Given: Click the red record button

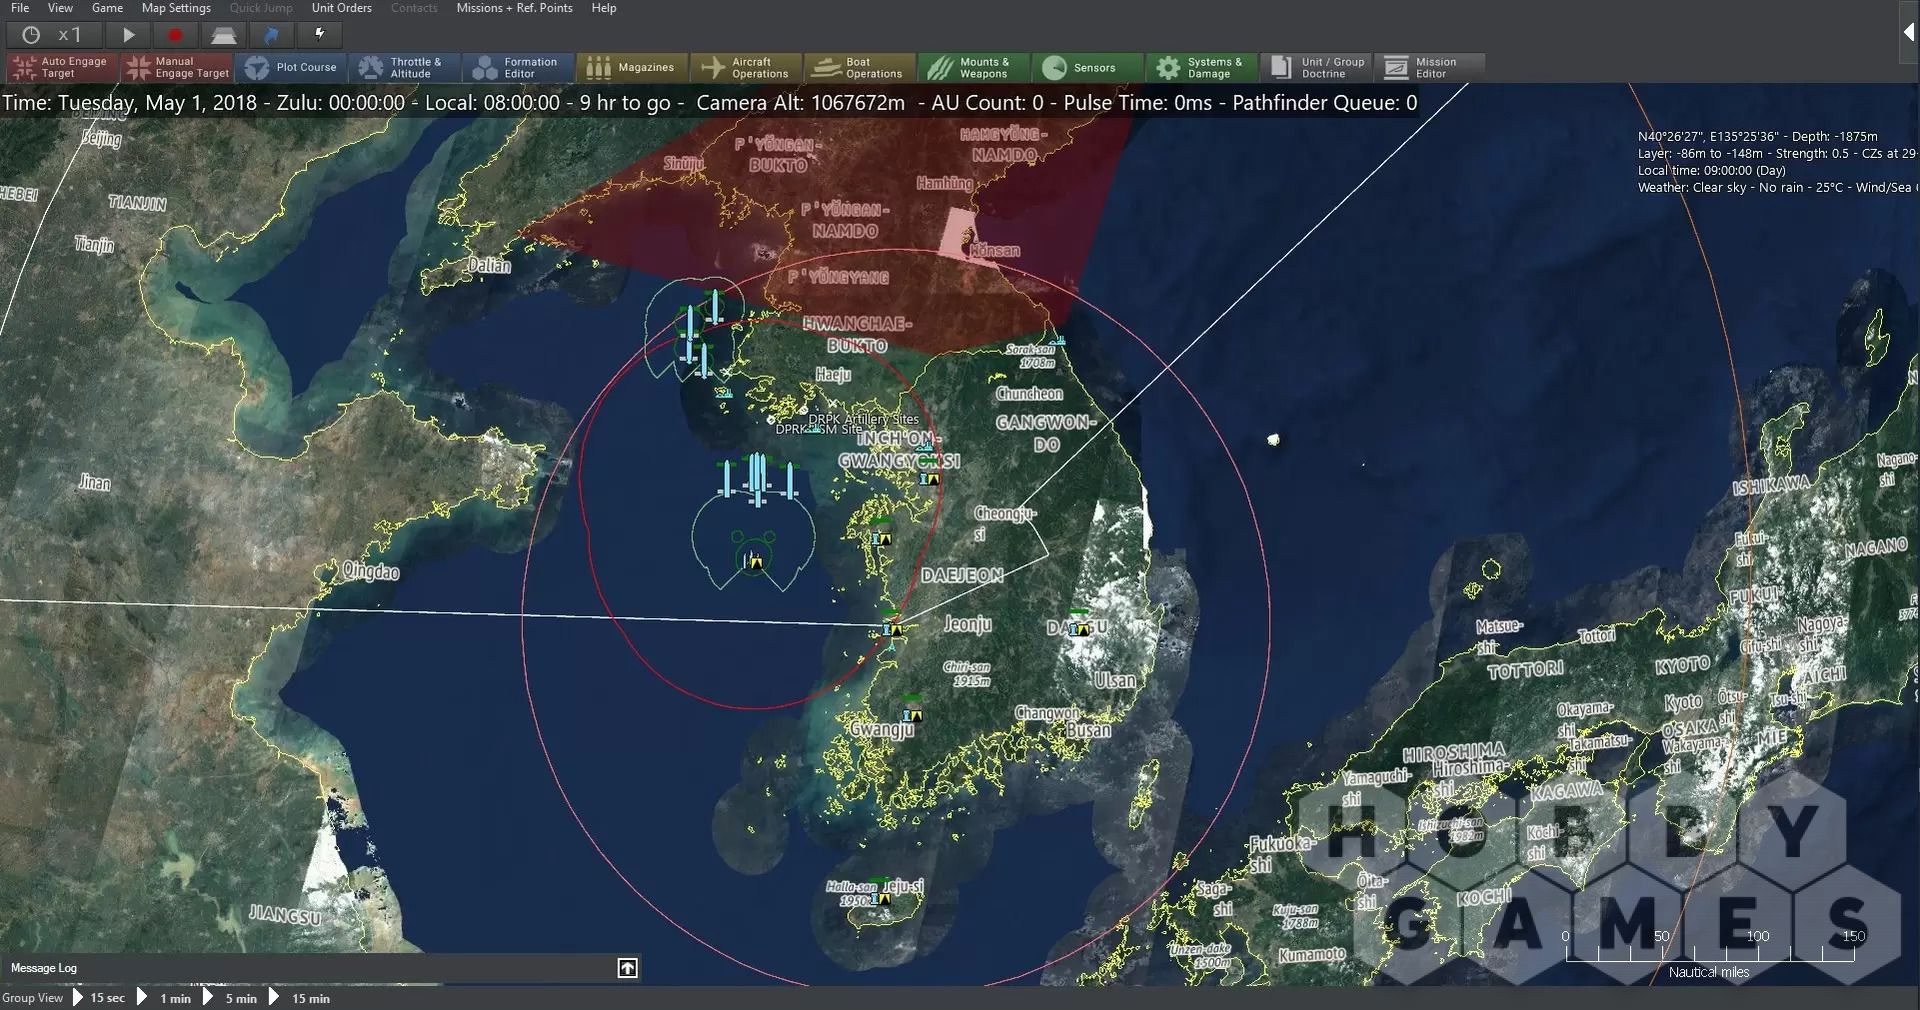Looking at the screenshot, I should 175,35.
